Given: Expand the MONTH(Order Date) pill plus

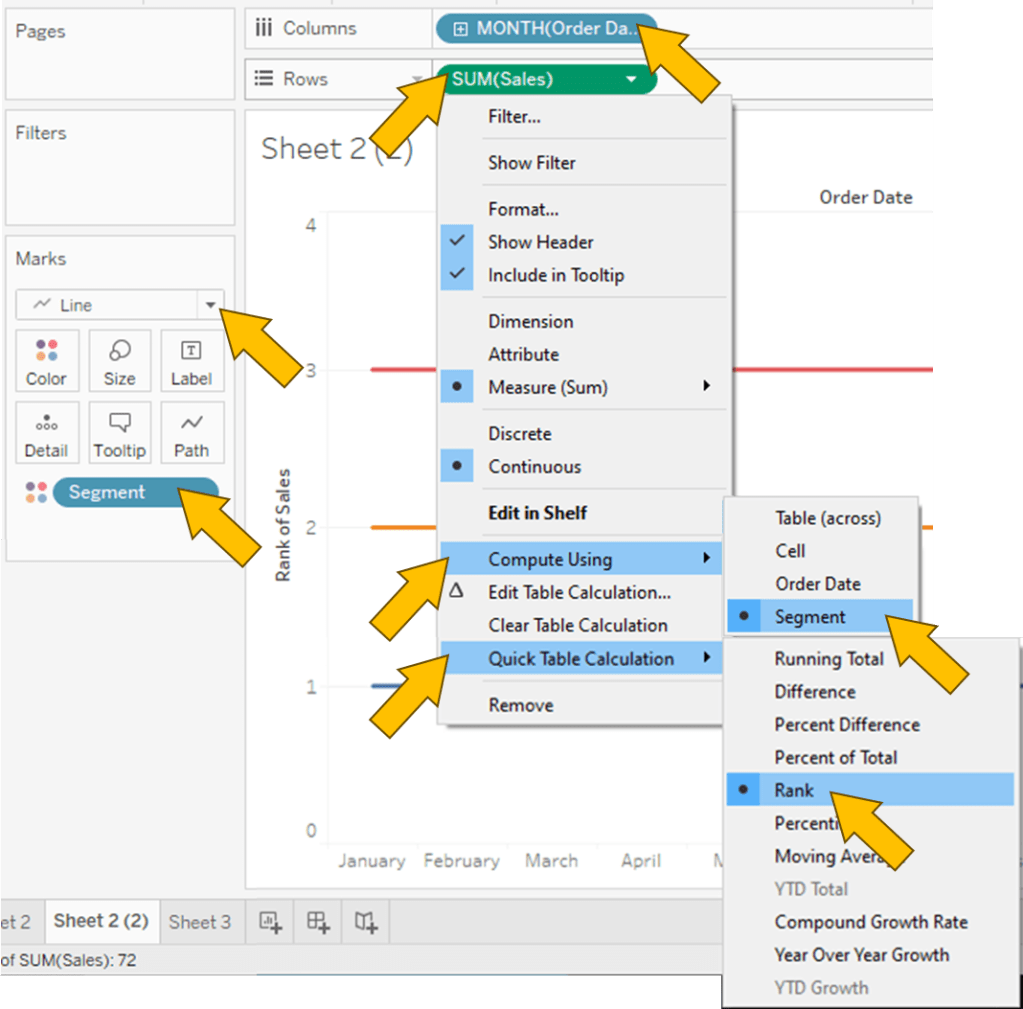Looking at the screenshot, I should [x=460, y=29].
